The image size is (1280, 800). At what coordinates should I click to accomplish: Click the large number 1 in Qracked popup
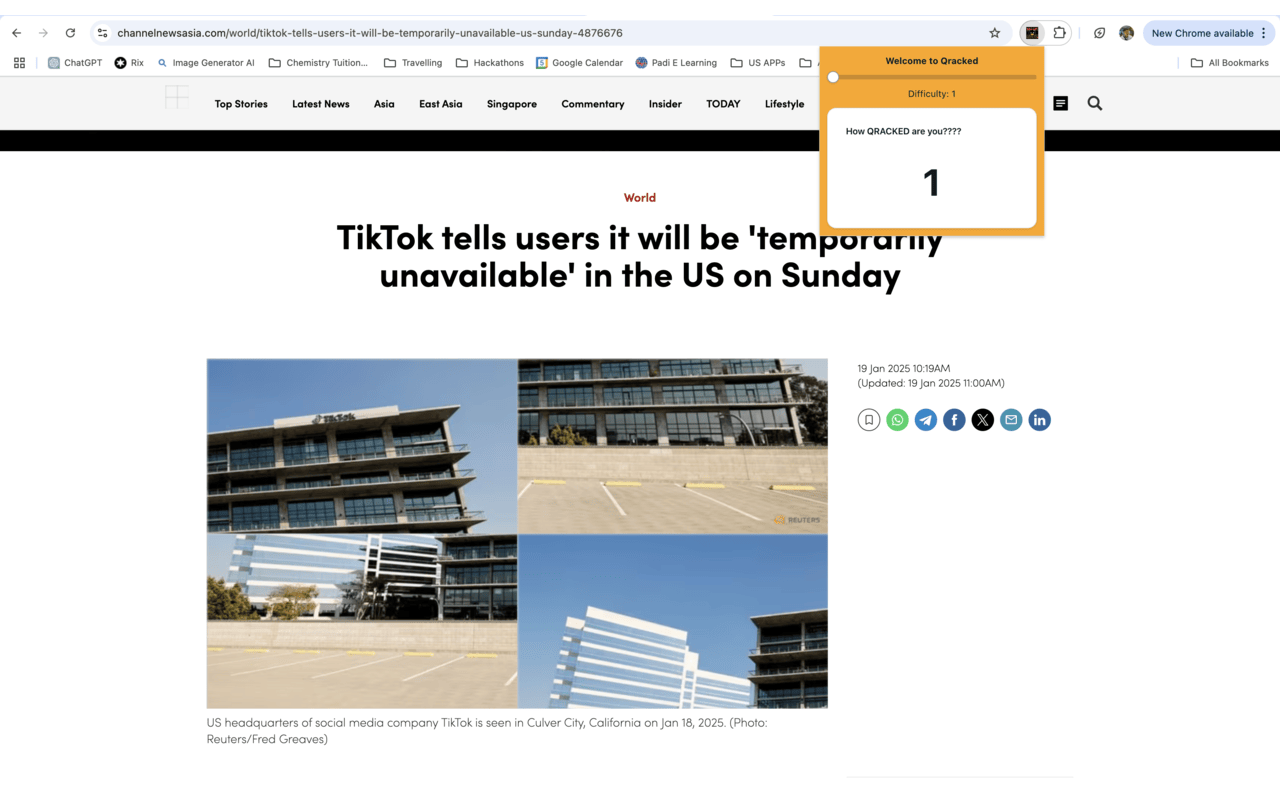[x=931, y=182]
